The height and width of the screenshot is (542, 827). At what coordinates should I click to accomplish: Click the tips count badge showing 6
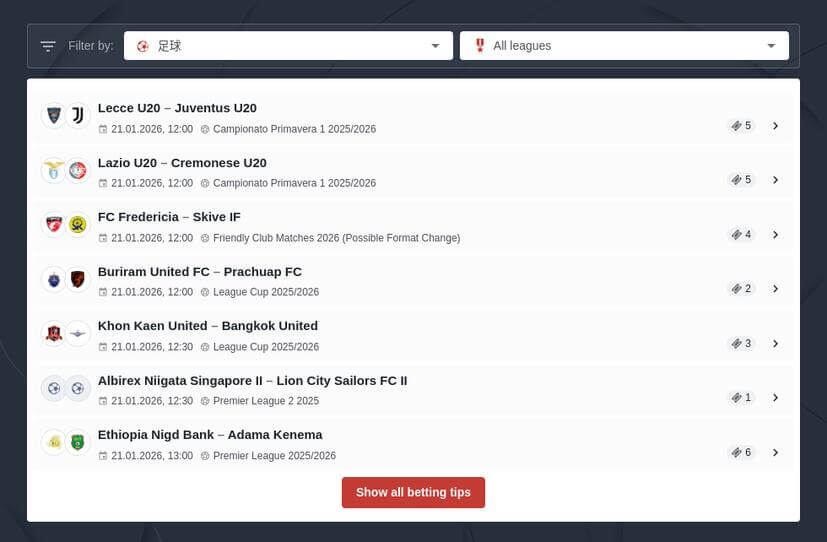click(741, 452)
